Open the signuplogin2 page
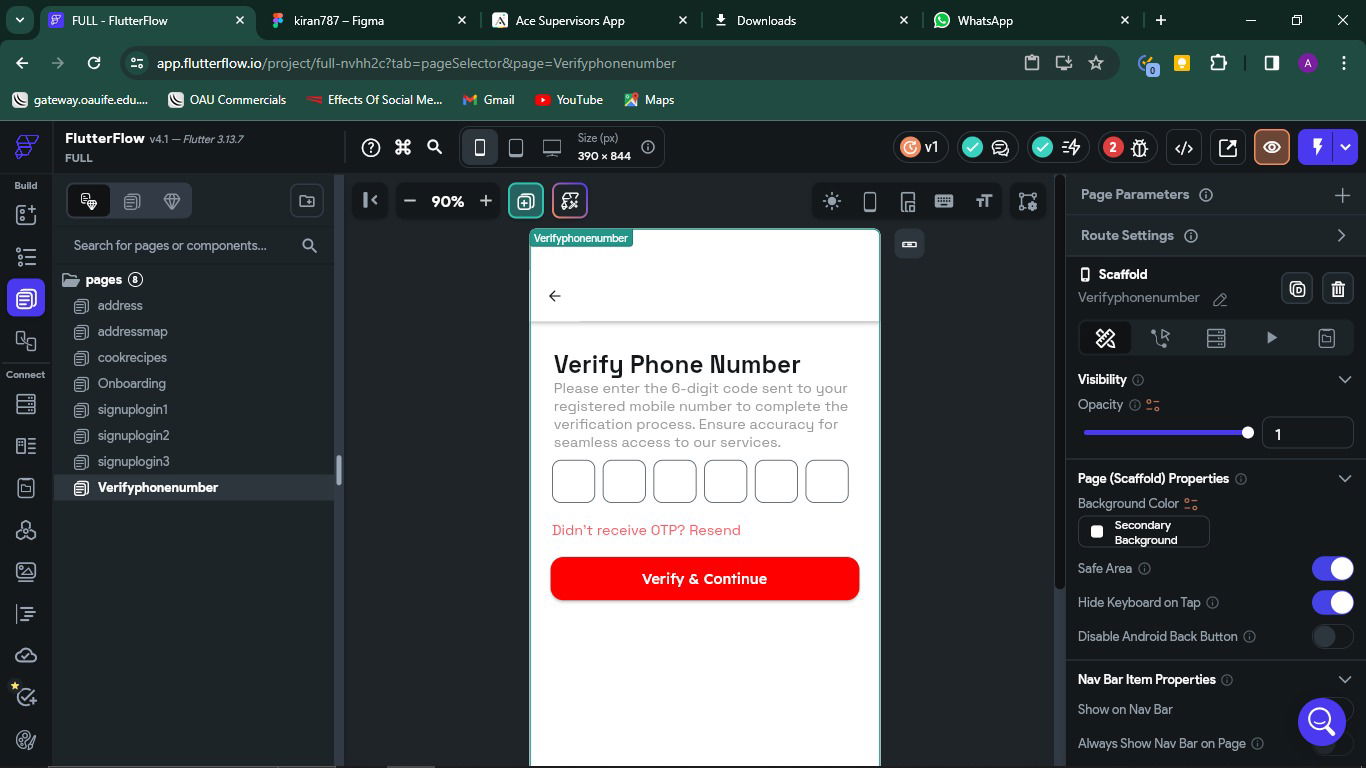 (133, 436)
